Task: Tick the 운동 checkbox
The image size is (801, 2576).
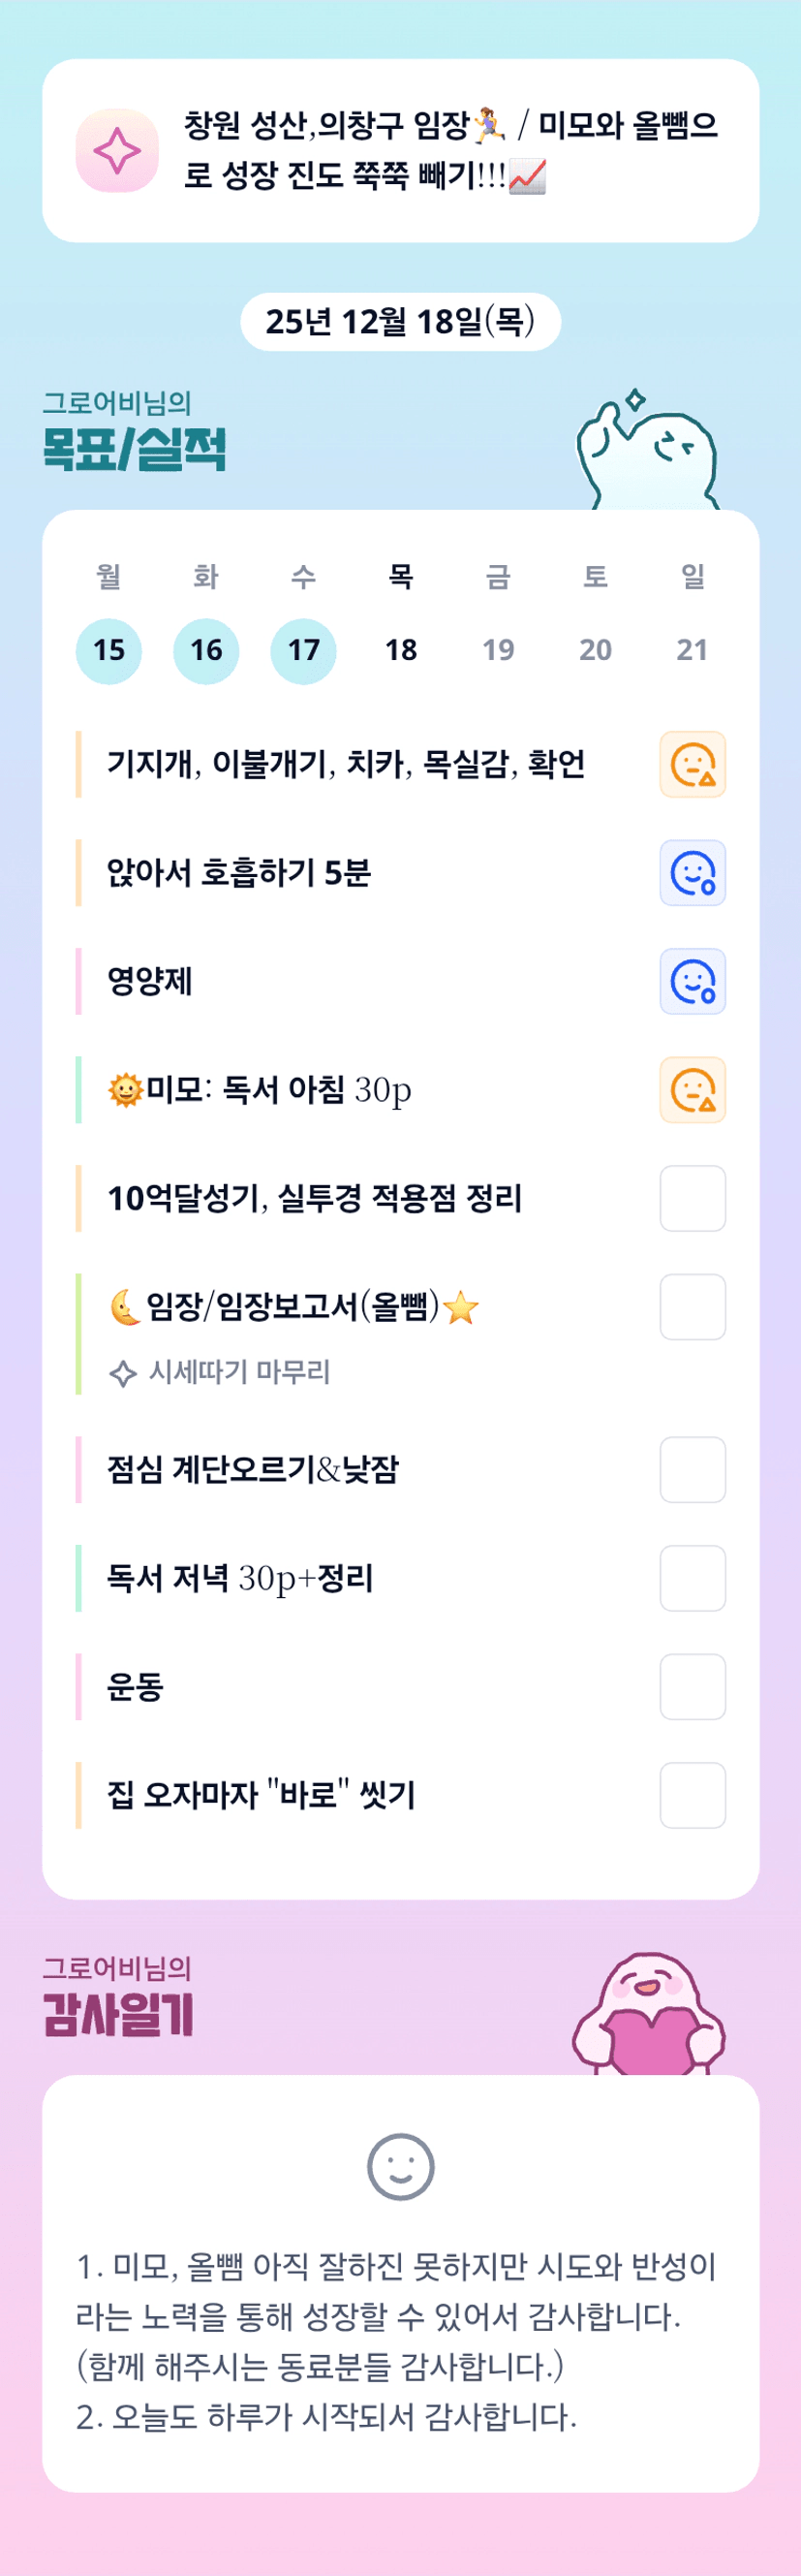Action: pos(692,1686)
